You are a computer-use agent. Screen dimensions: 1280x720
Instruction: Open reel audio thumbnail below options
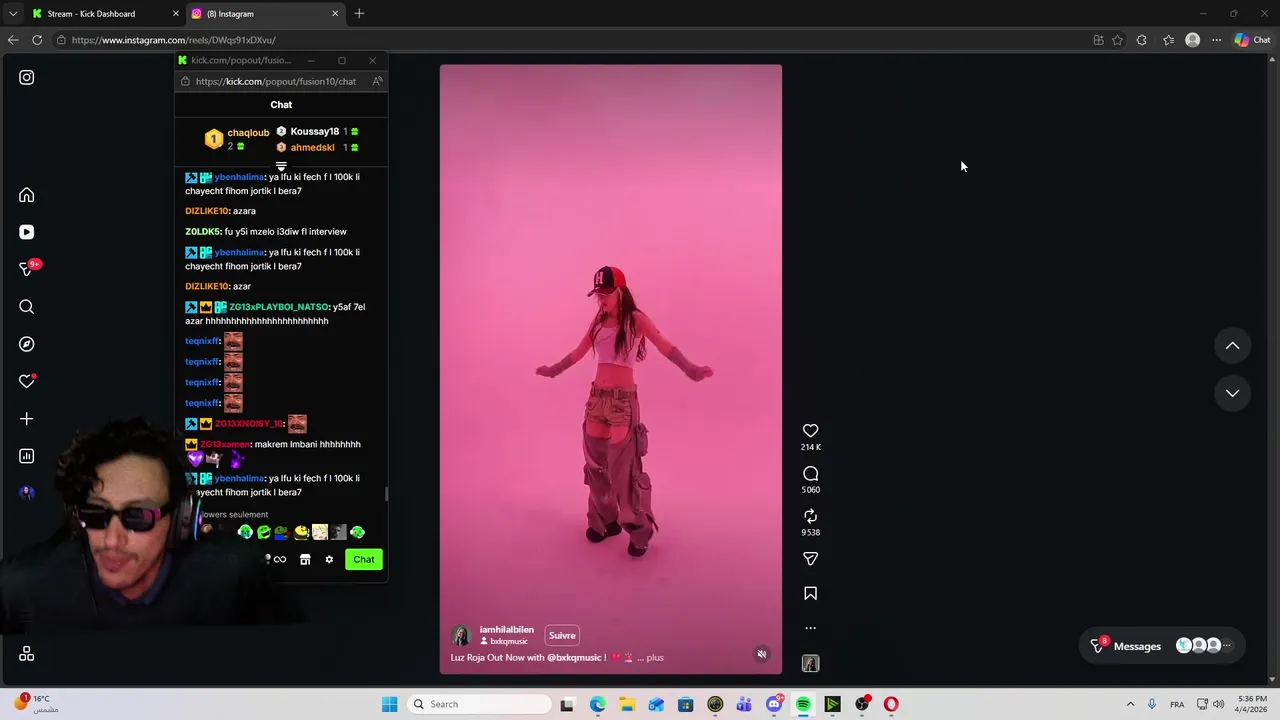pyautogui.click(x=811, y=663)
